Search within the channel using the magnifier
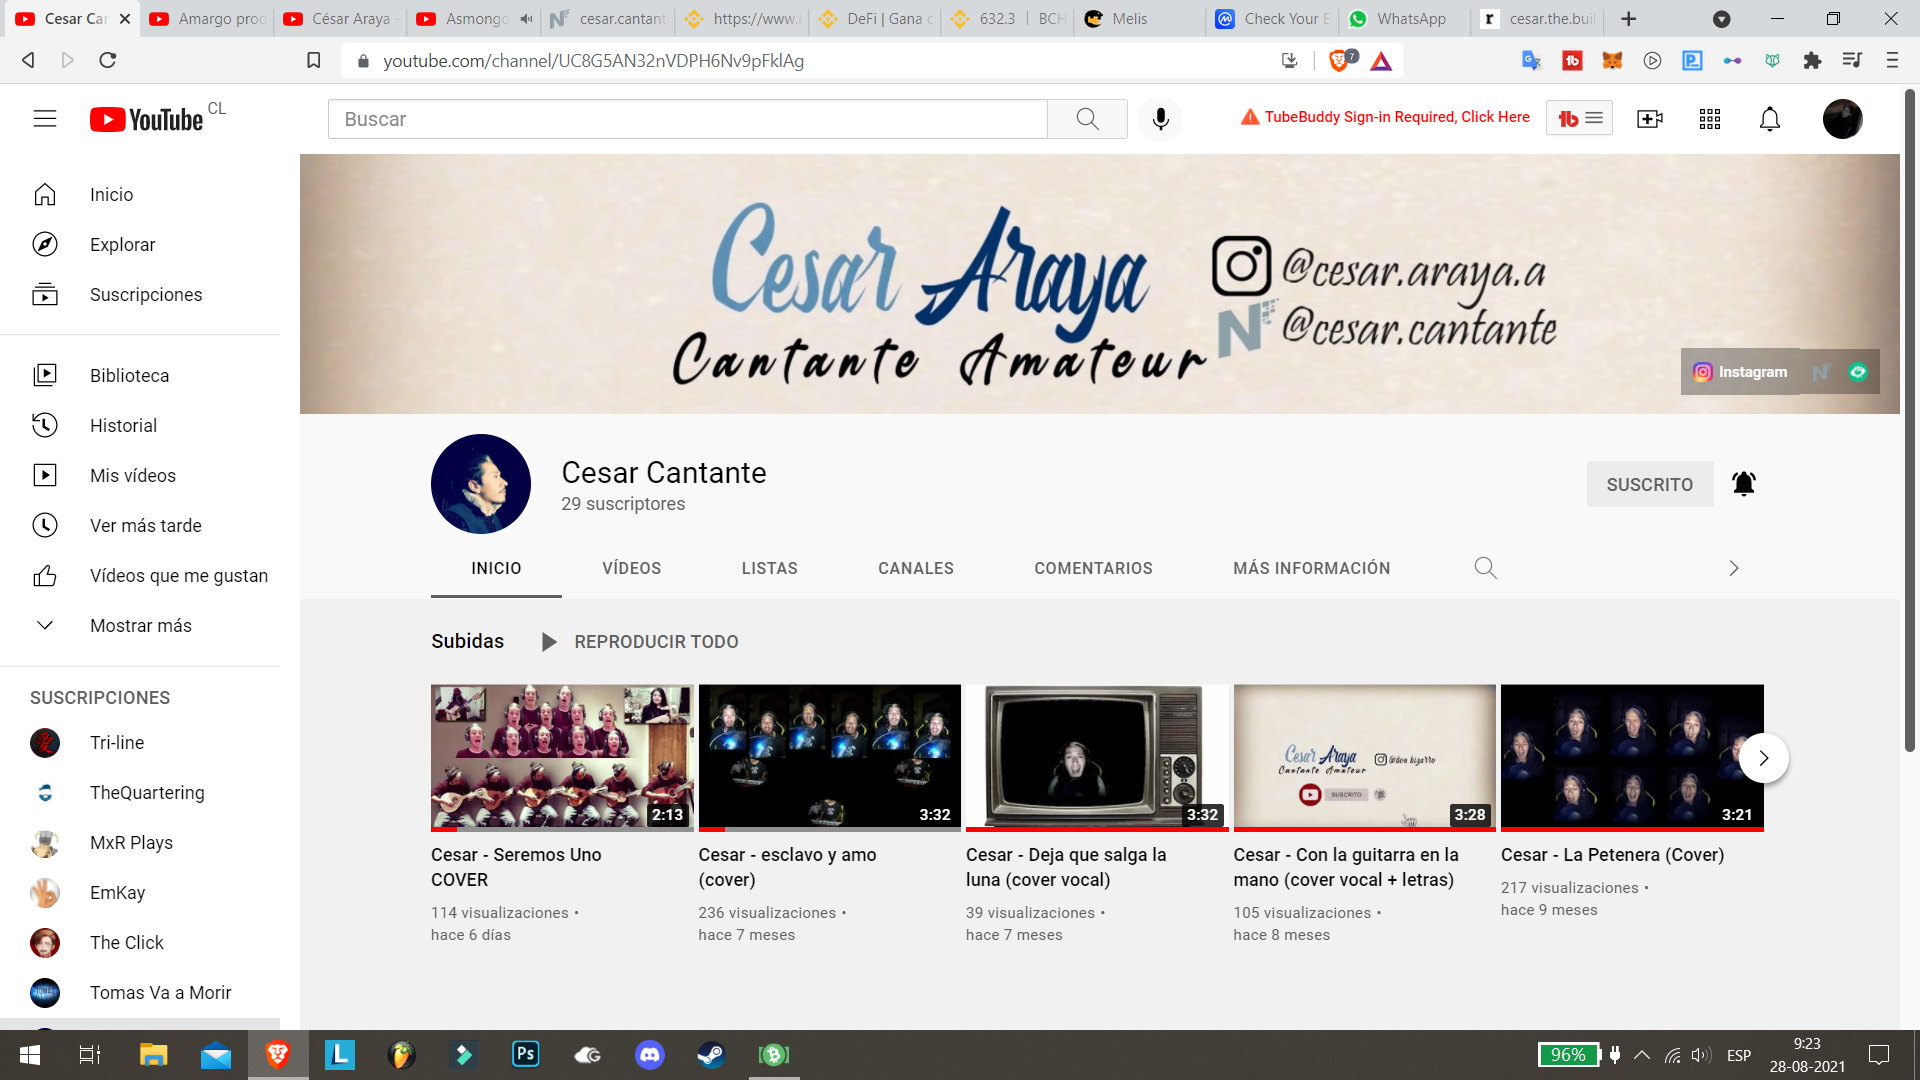Screen dimensions: 1920x1080 (x=1485, y=568)
